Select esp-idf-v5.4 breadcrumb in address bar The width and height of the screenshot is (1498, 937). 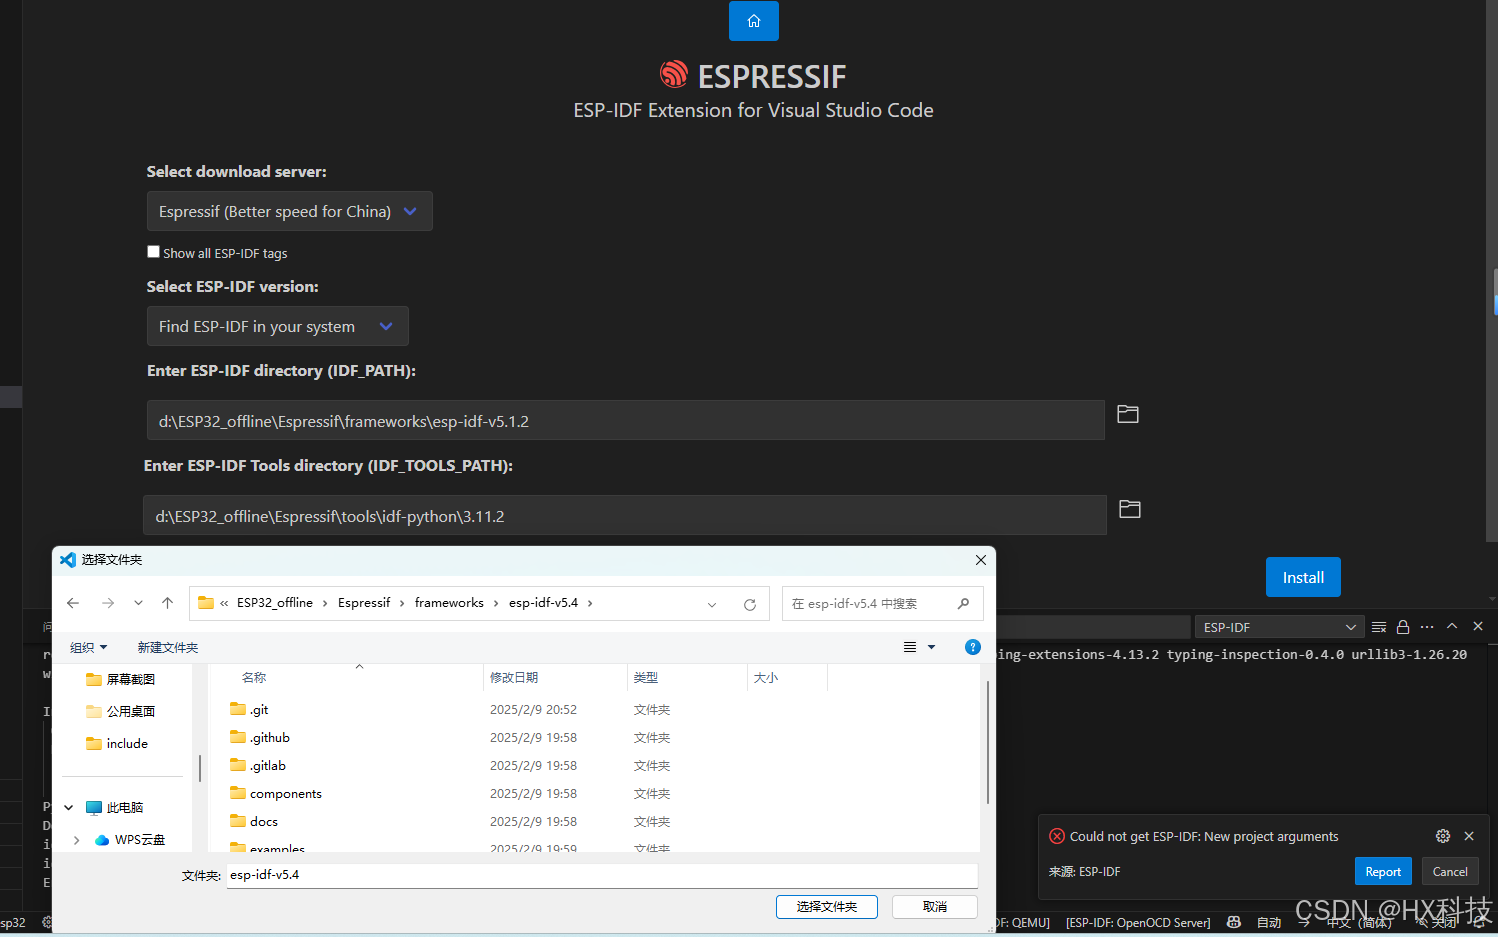tap(543, 603)
